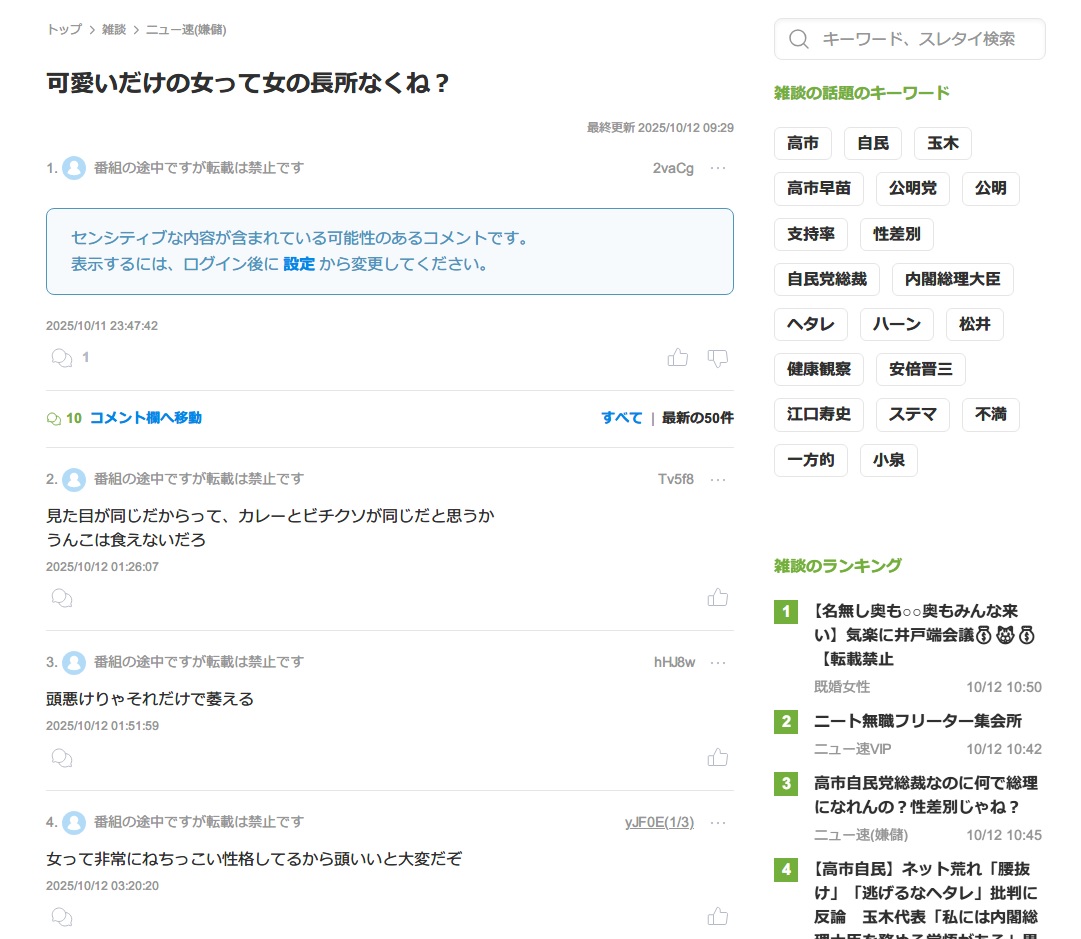Open ニュー速(嫌儲) breadcrumb link
This screenshot has width=1081, height=939.
coord(186,30)
